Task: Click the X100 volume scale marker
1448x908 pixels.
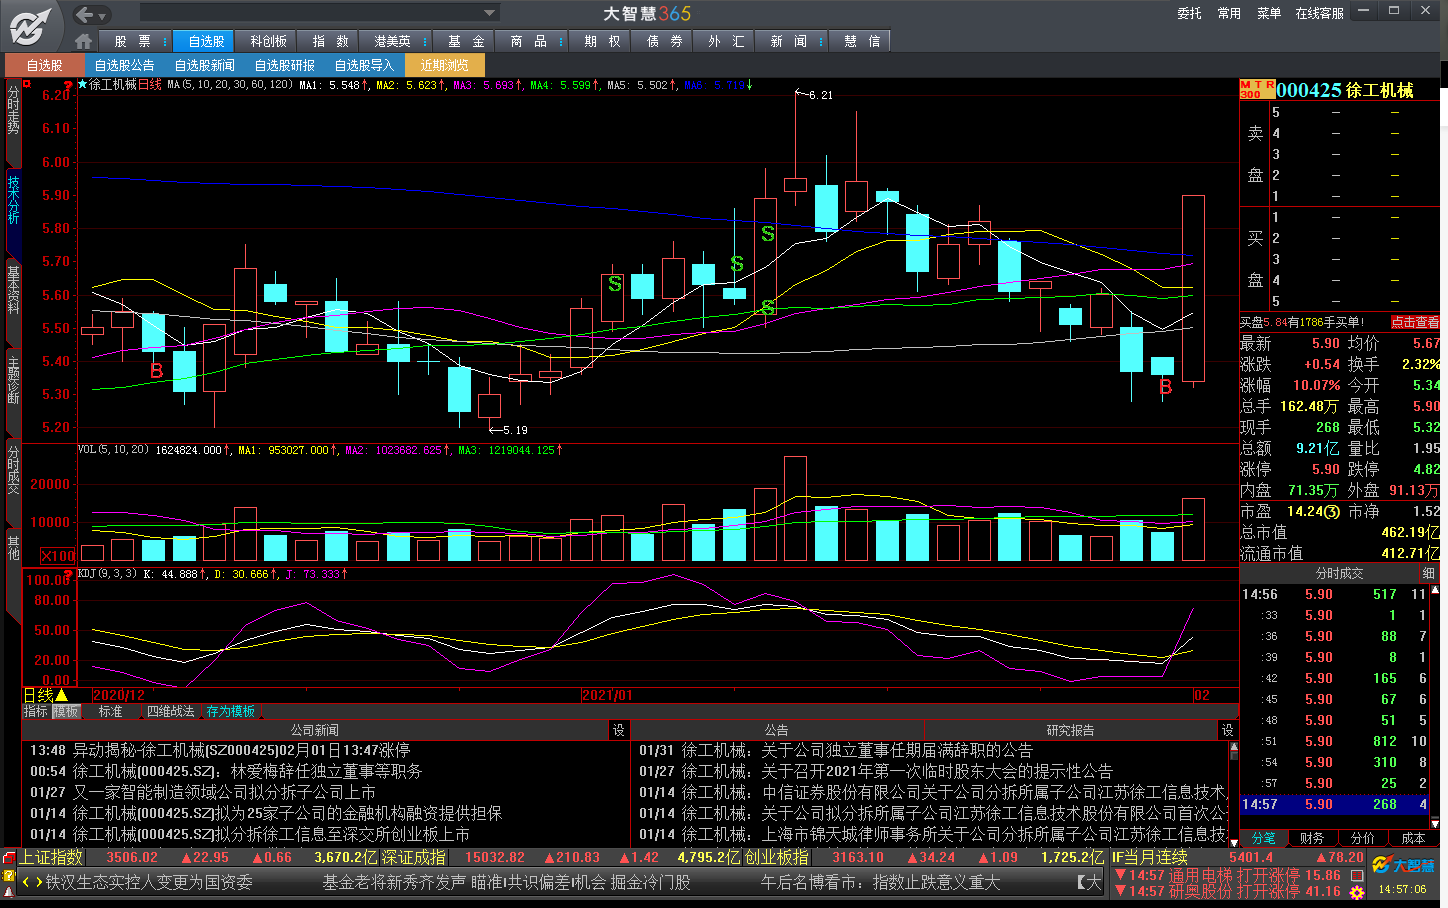Action: (58, 556)
